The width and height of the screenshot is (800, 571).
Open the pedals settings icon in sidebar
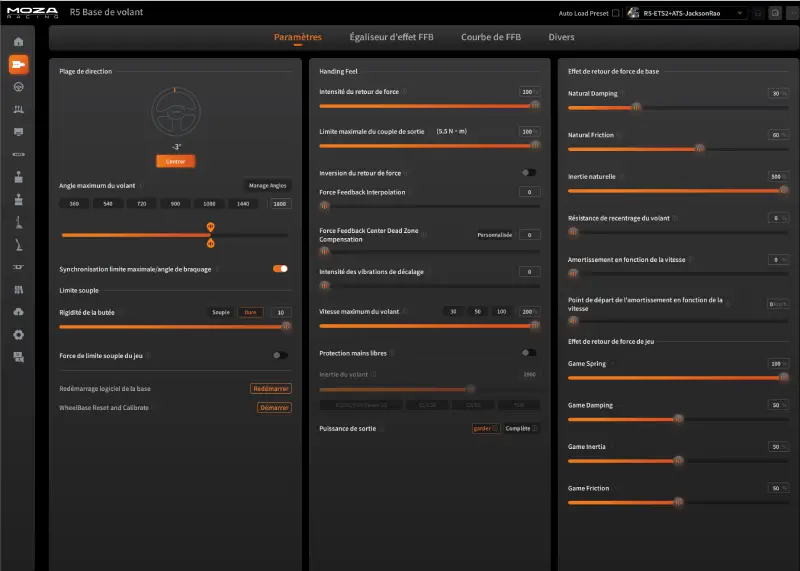coord(18,110)
